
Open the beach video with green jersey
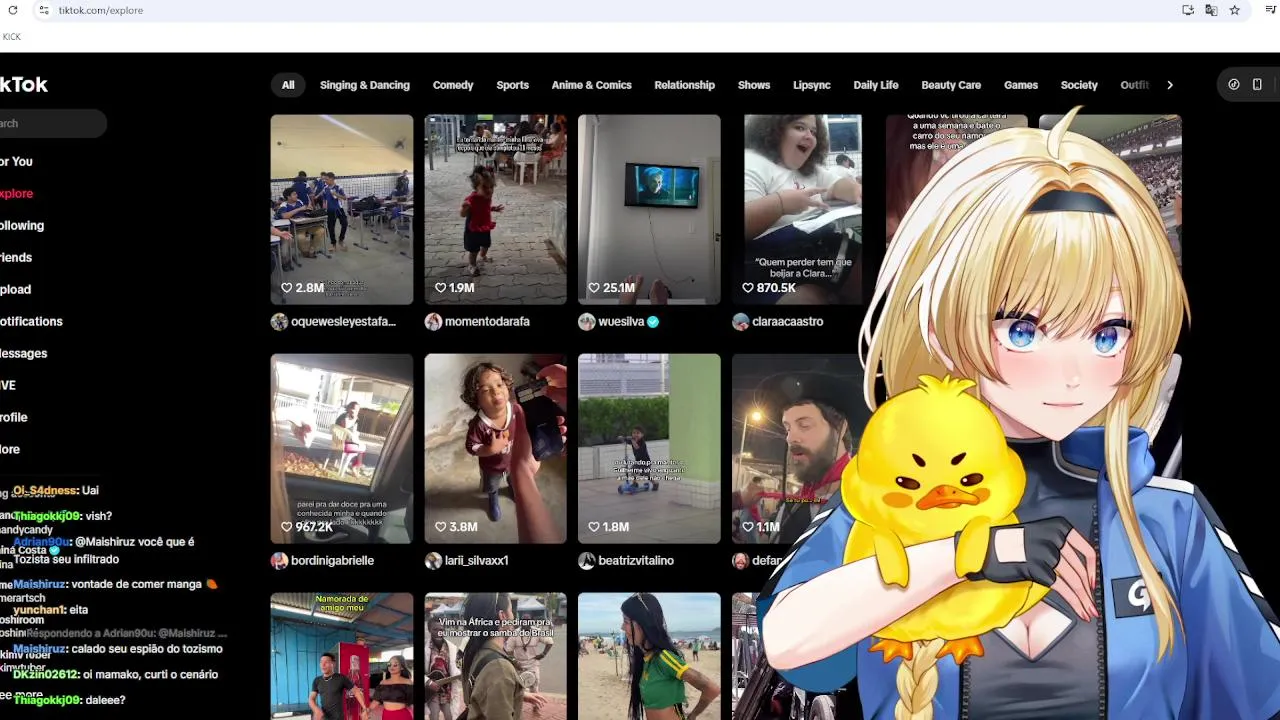point(649,656)
